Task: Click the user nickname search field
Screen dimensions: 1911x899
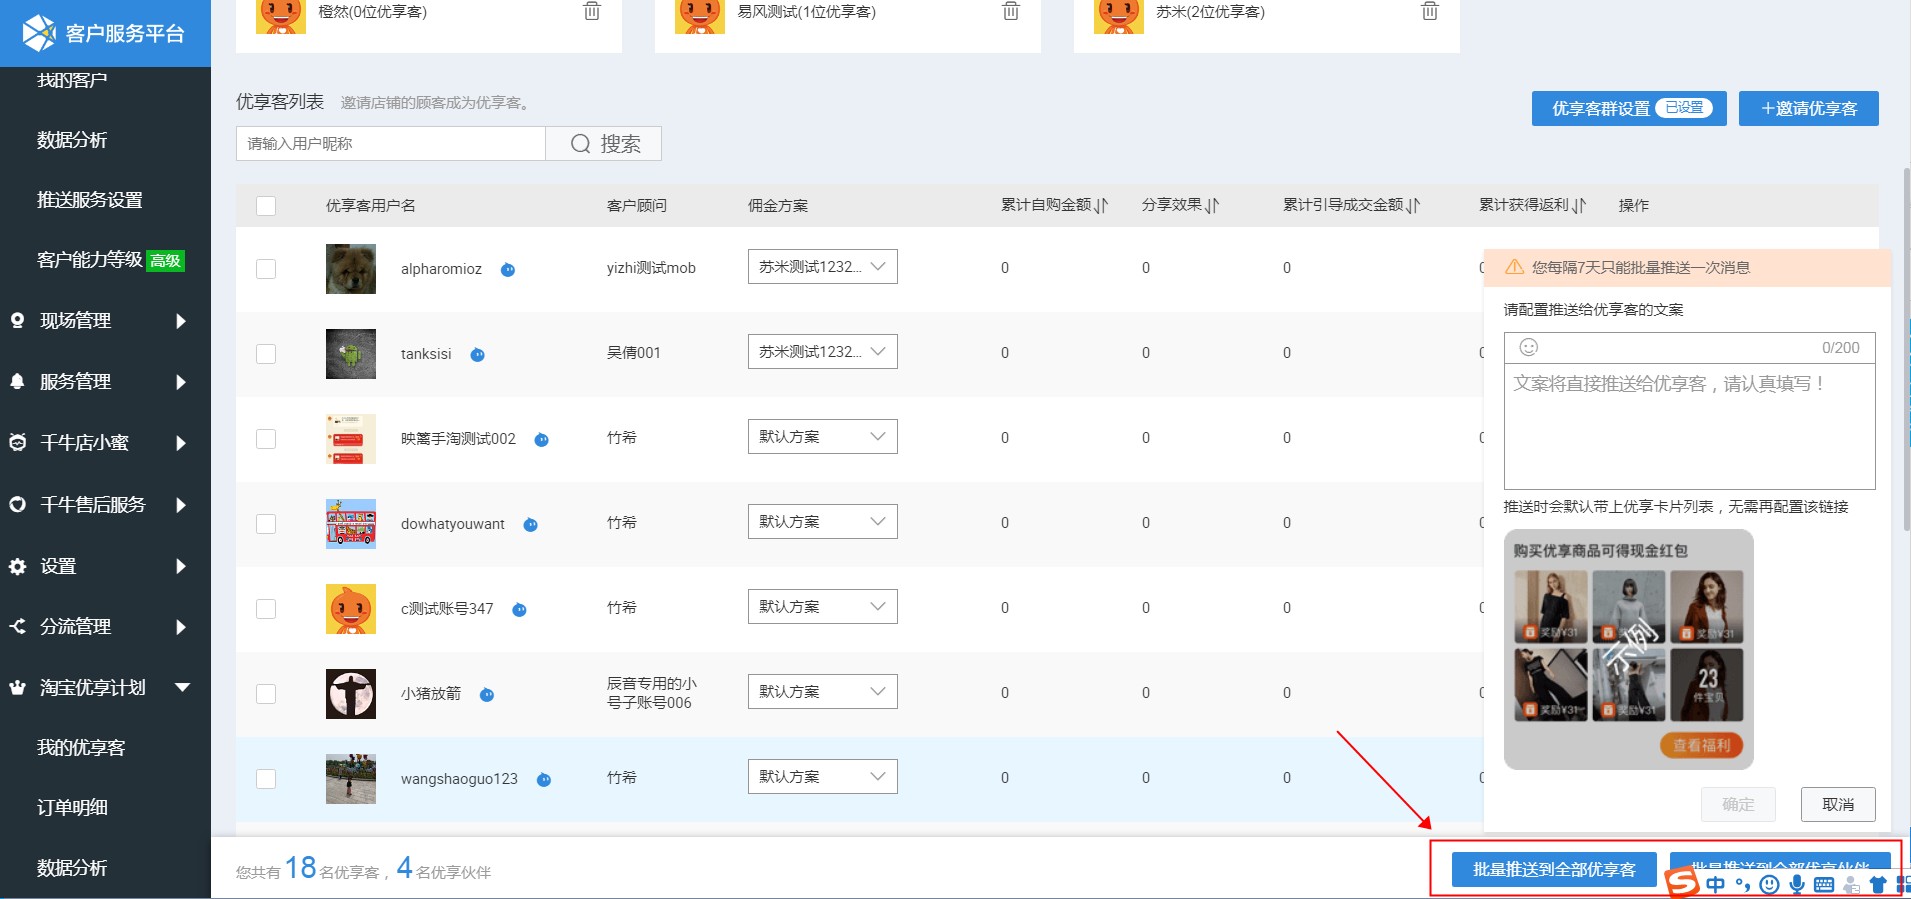Action: pyautogui.click(x=391, y=144)
